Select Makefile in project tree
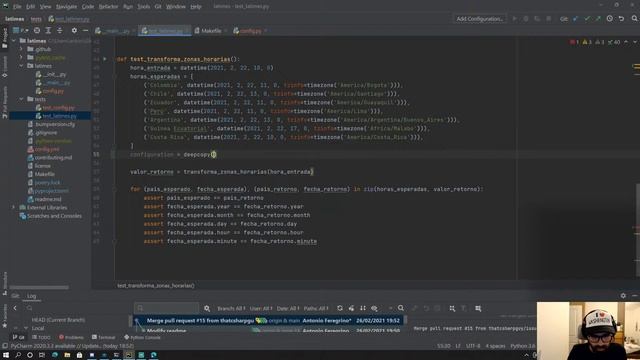Image resolution: width=640 pixels, height=360 pixels. coord(44,174)
